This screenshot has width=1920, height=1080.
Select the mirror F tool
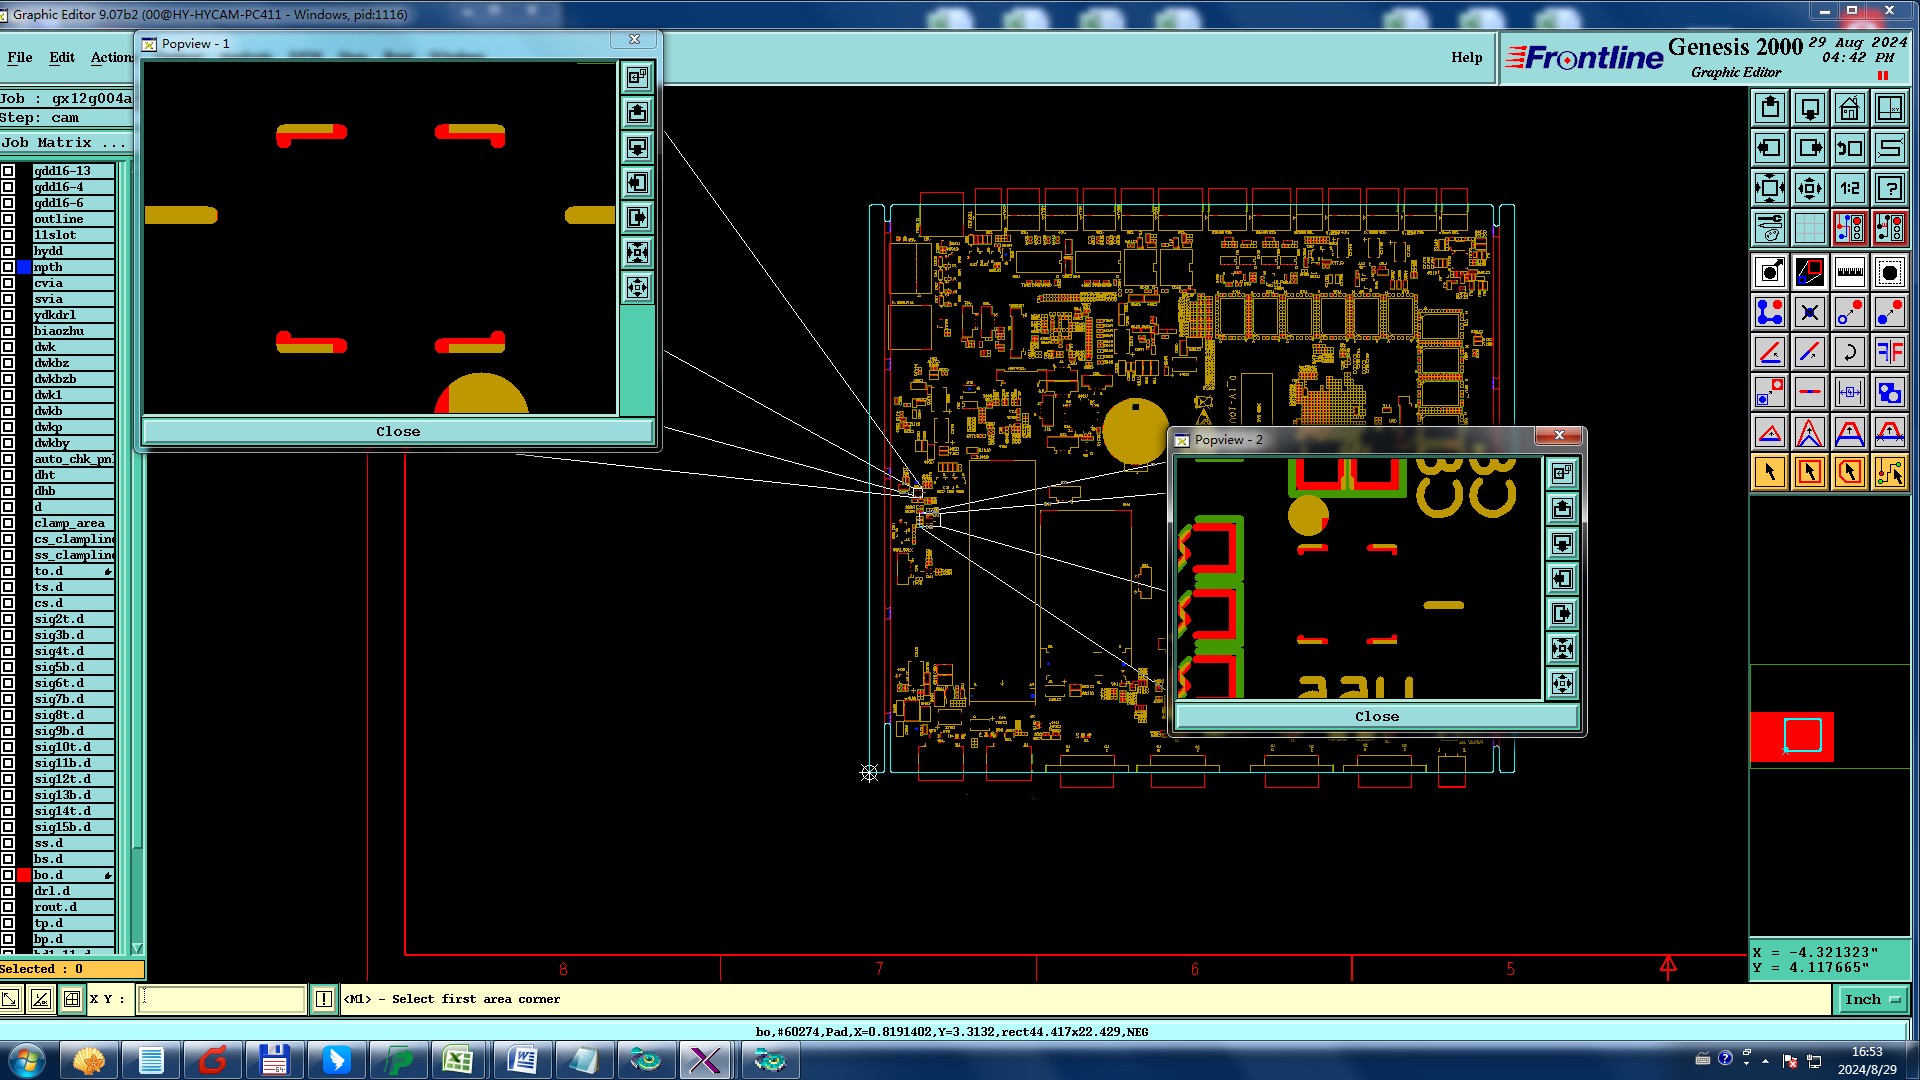1889,352
